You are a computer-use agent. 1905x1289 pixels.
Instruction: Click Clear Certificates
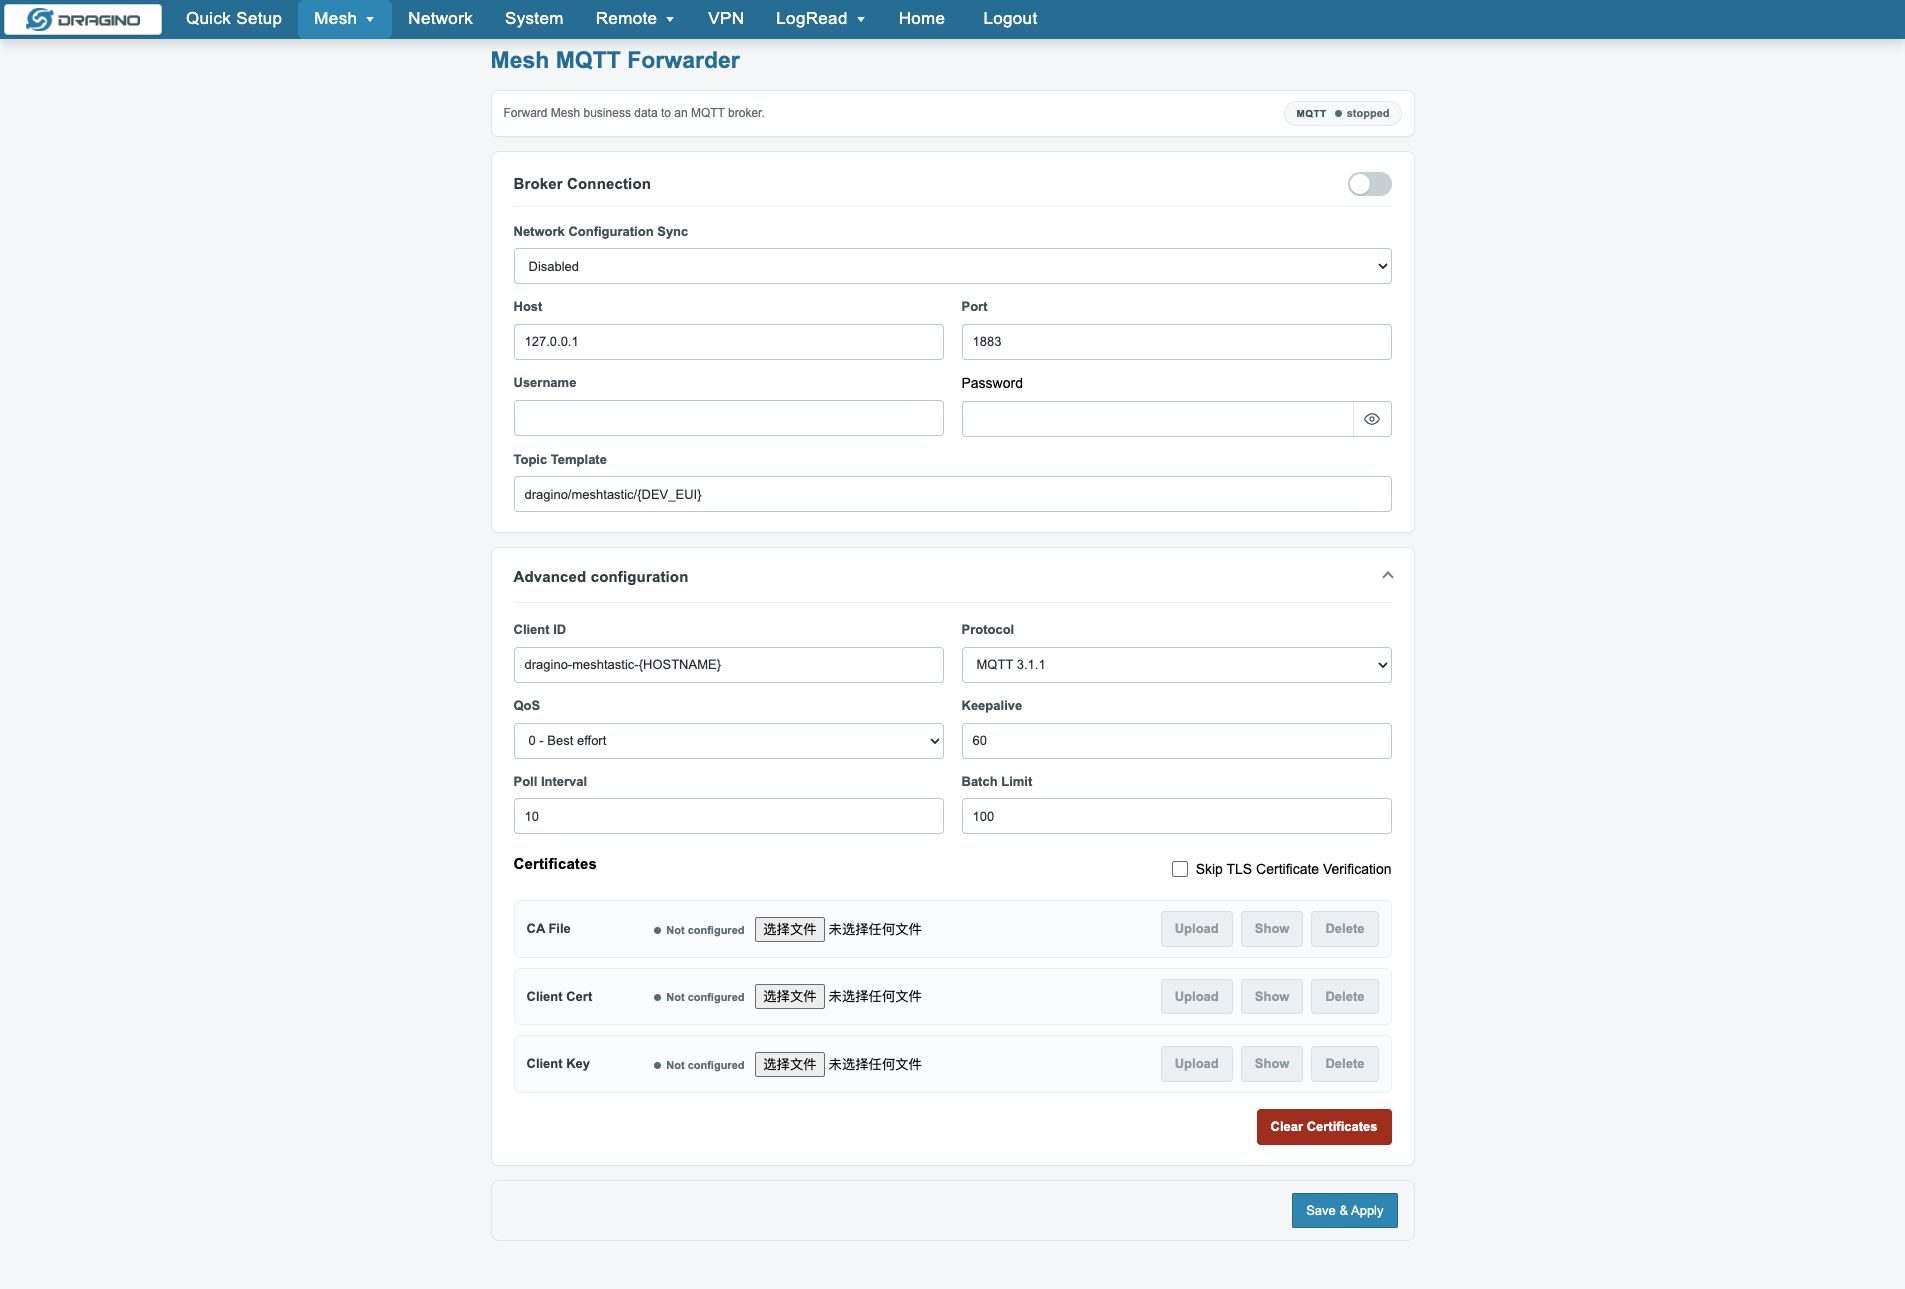tap(1324, 1127)
